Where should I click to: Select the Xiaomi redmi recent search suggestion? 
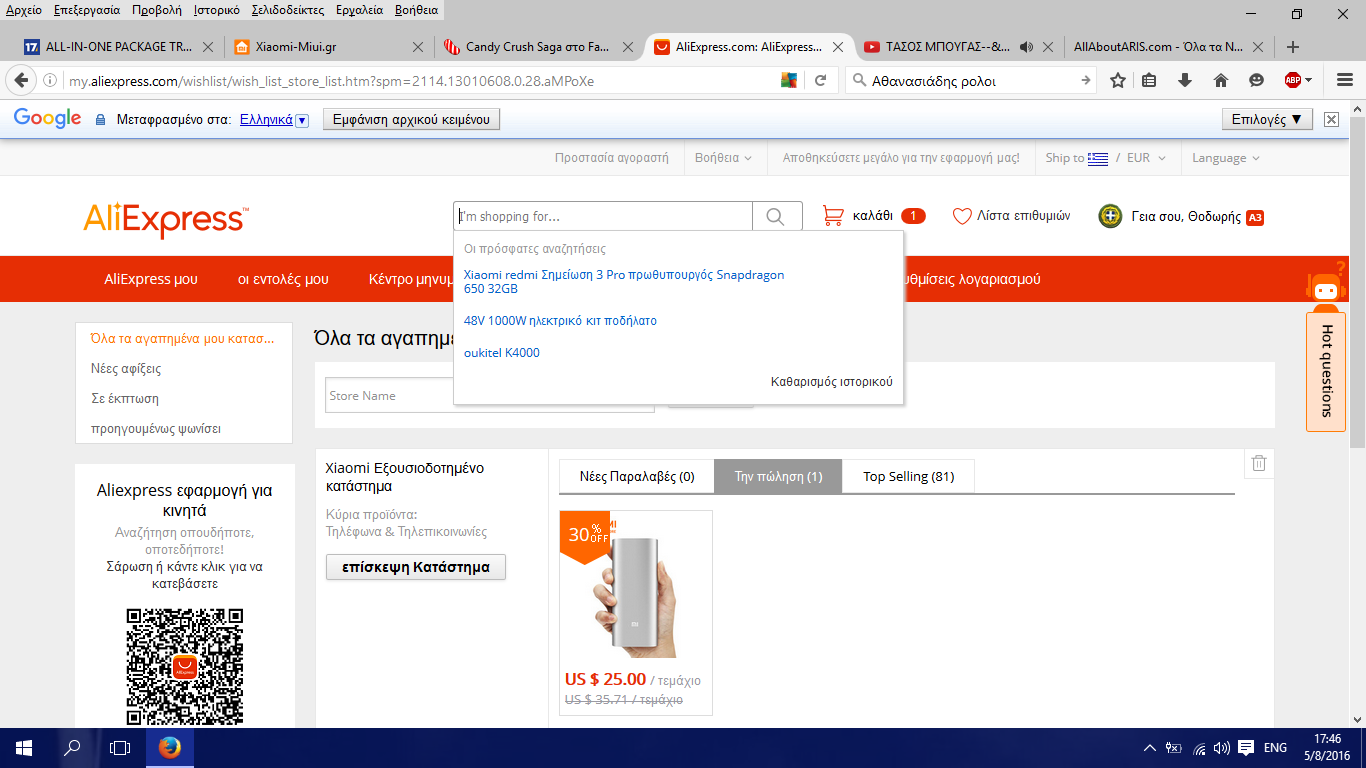click(624, 282)
